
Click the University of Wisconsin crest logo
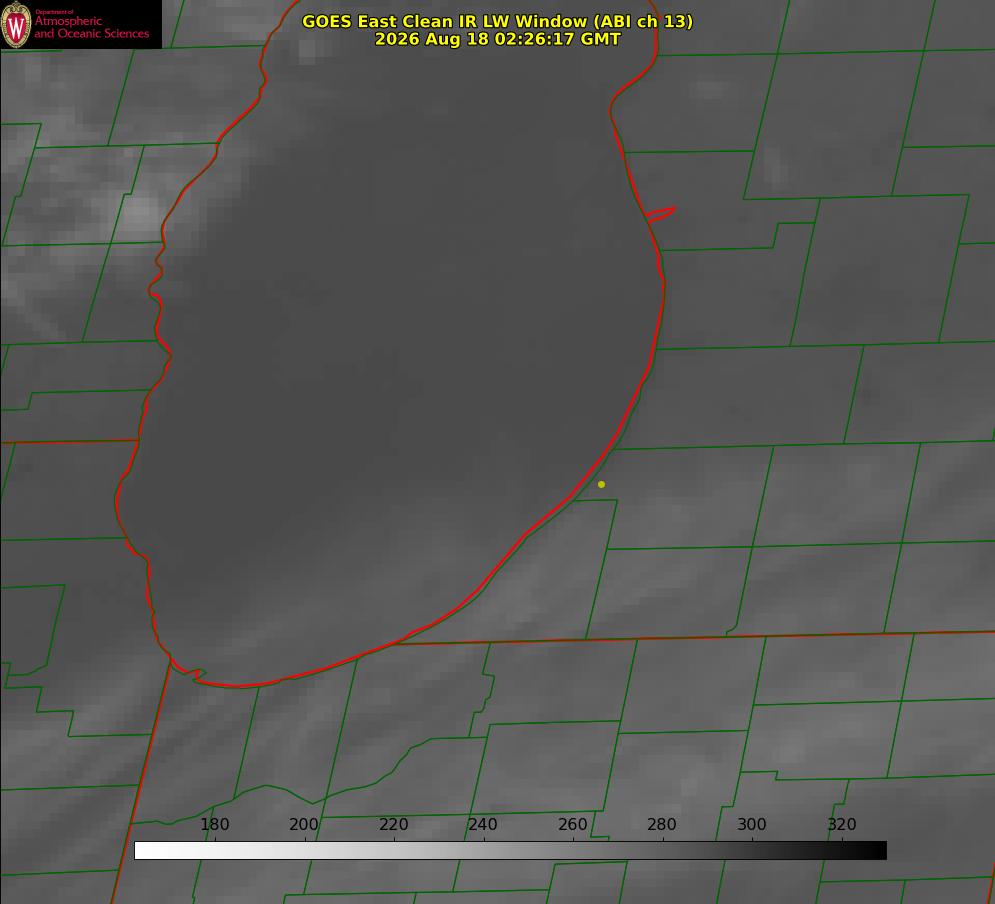[16, 24]
